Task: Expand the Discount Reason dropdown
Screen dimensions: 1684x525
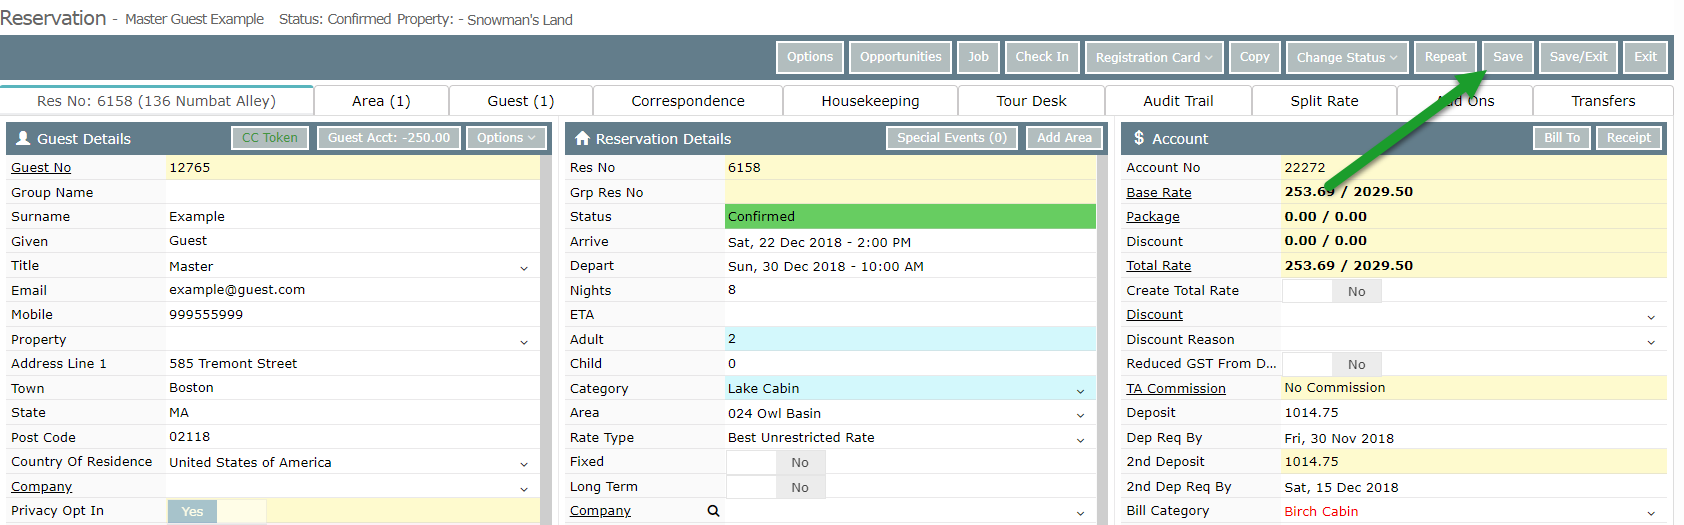Action: click(x=1651, y=341)
